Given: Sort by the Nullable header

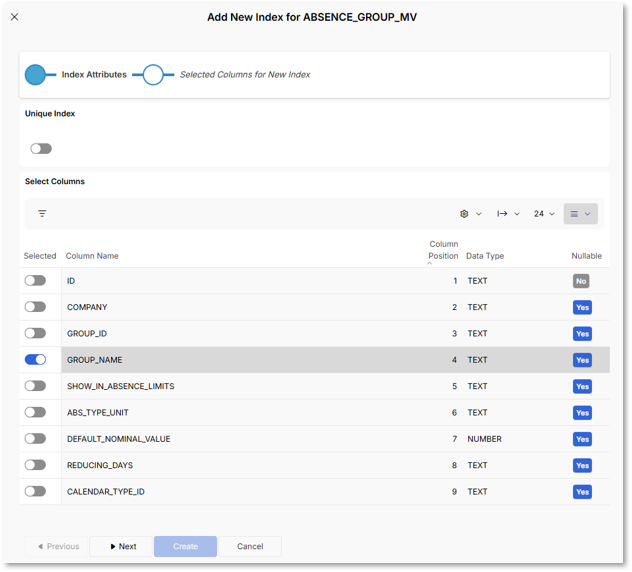Looking at the screenshot, I should (586, 256).
